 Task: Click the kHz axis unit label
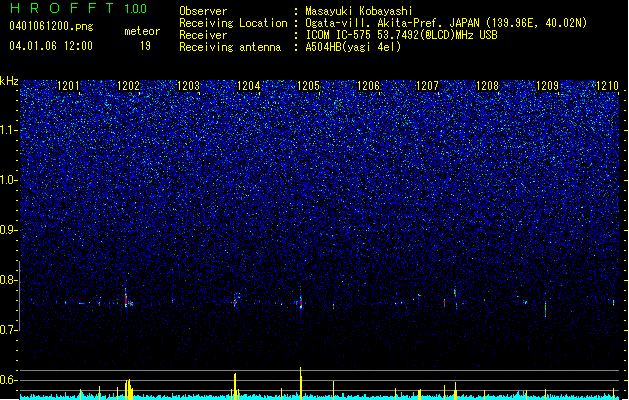click(x=9, y=81)
